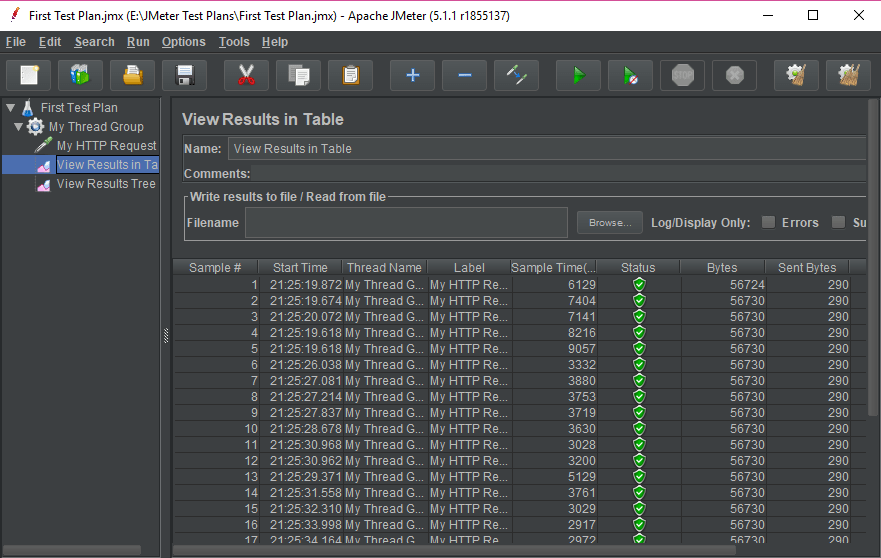Click the Copy toolbar icon
881x558 pixels.
(x=298, y=75)
